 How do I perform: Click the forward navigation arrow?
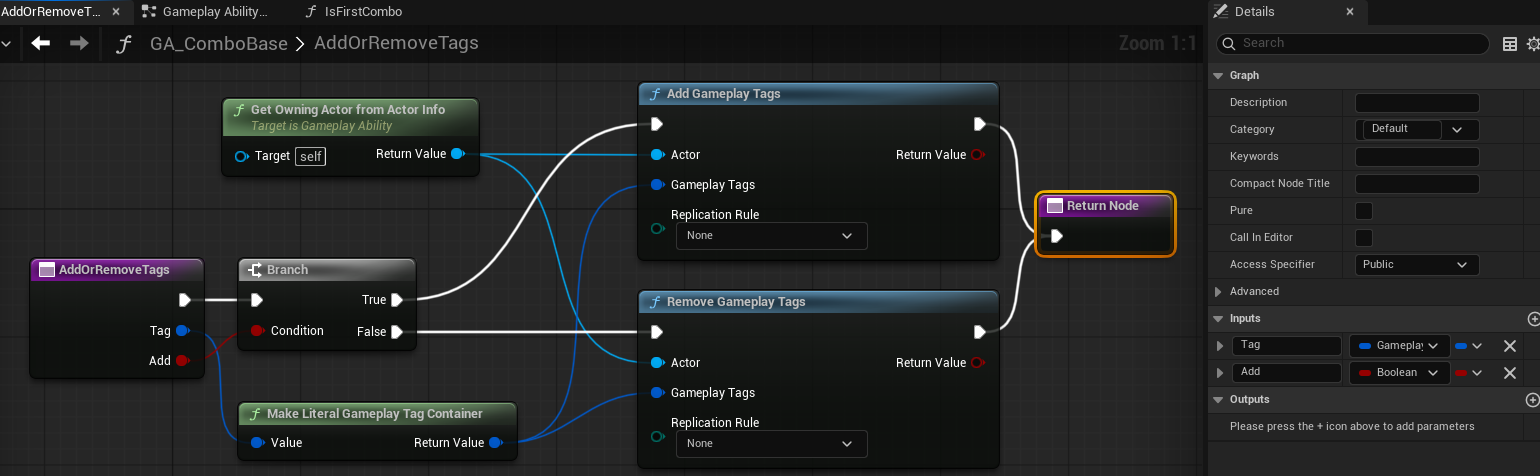coord(79,43)
